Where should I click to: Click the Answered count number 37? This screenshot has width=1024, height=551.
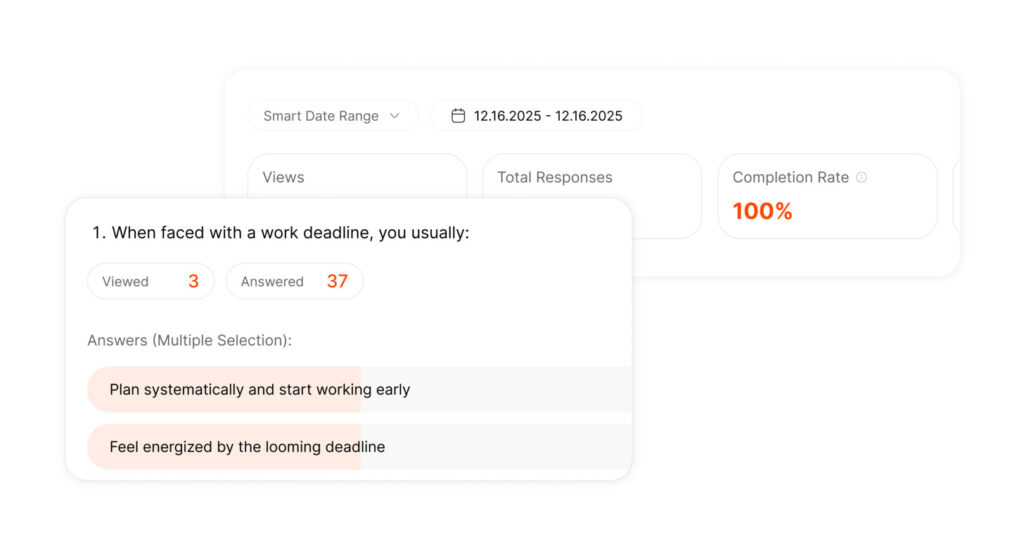click(337, 282)
